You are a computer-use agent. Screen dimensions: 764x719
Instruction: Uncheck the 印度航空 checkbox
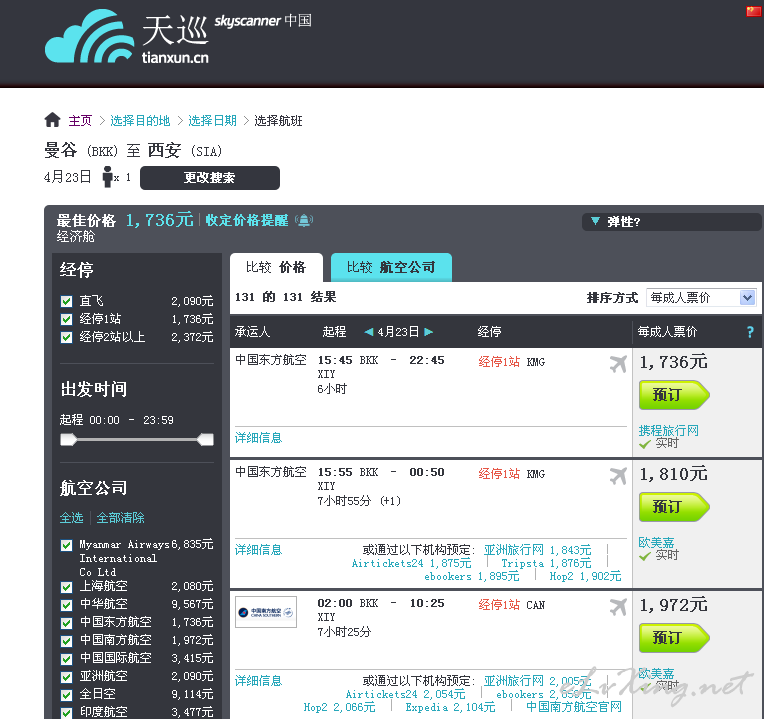point(66,713)
